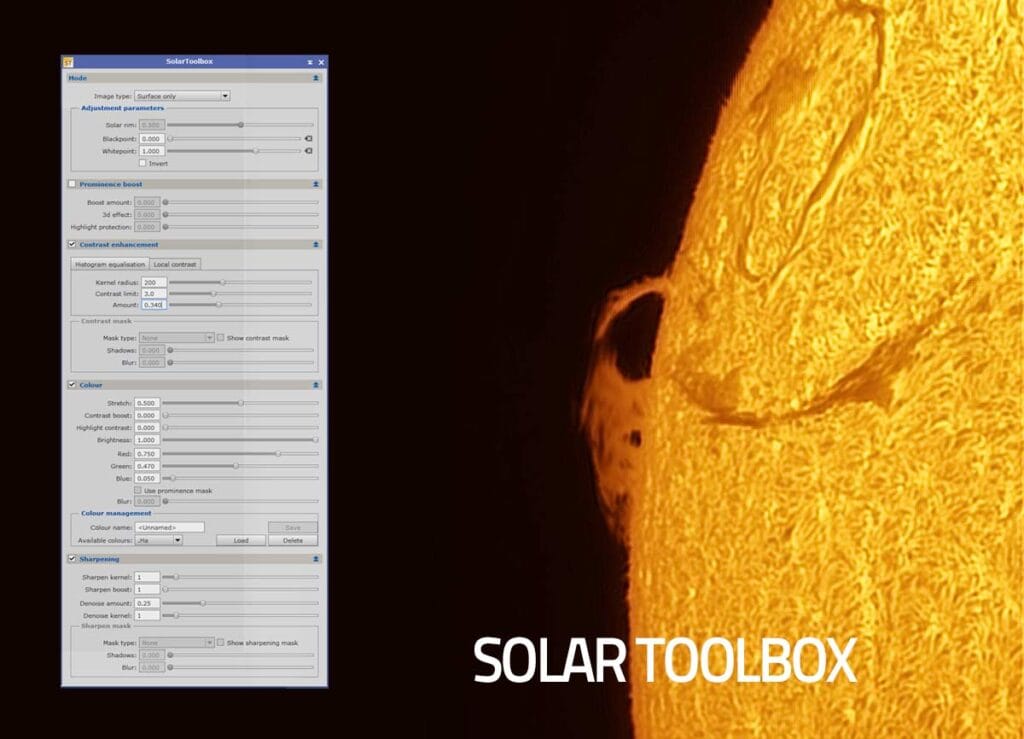Image resolution: width=1024 pixels, height=739 pixels.
Task: Collapse the Mode section via its arrow icon
Action: 315,77
